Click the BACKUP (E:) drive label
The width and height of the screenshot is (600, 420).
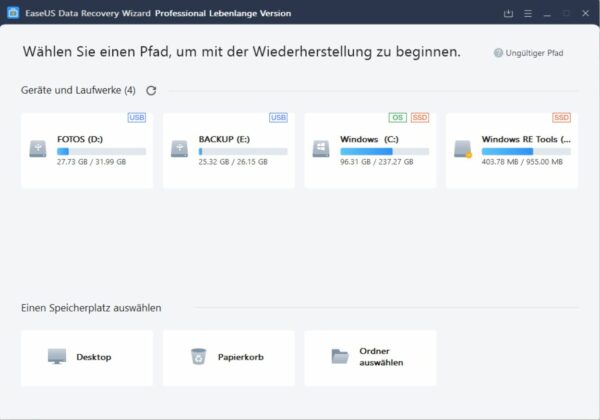224,139
